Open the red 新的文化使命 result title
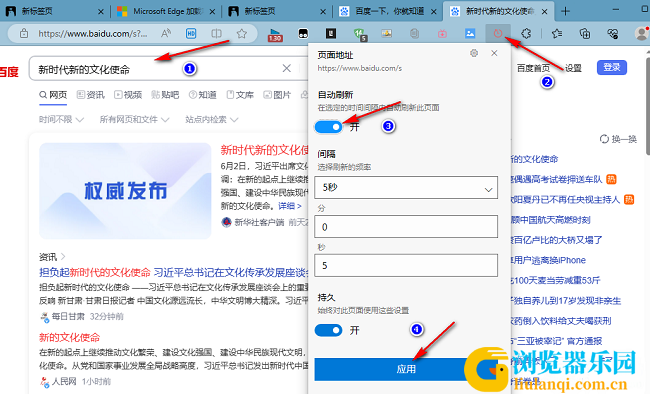The image size is (650, 394). (70, 337)
